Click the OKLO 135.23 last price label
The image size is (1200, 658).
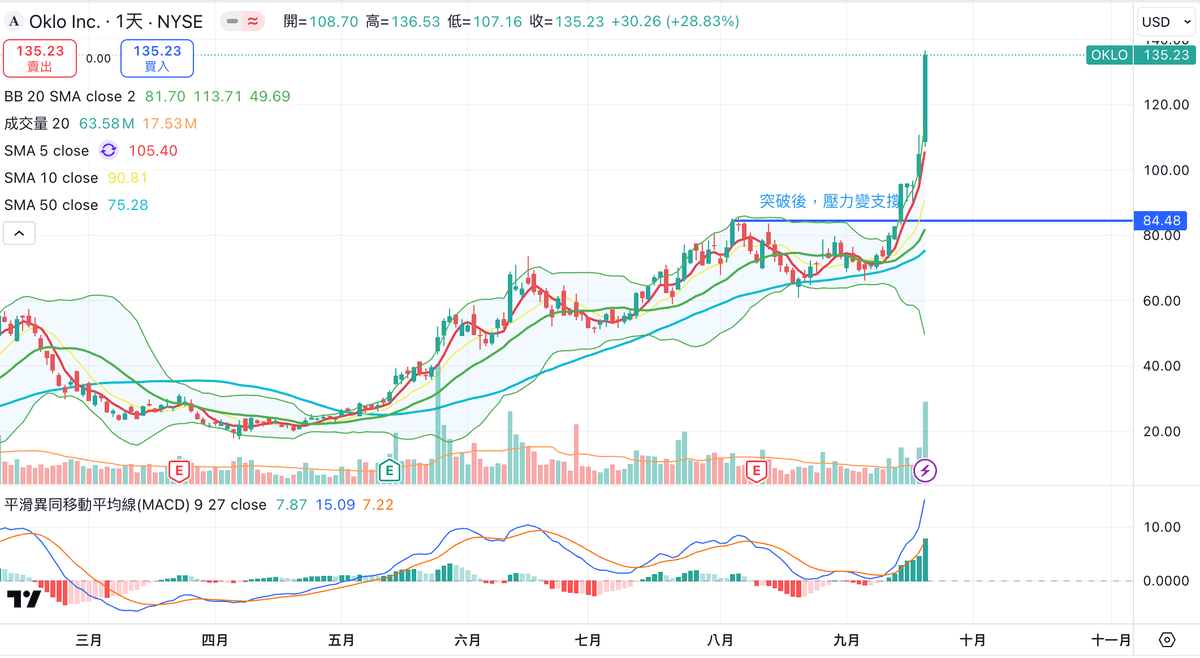coord(1140,55)
